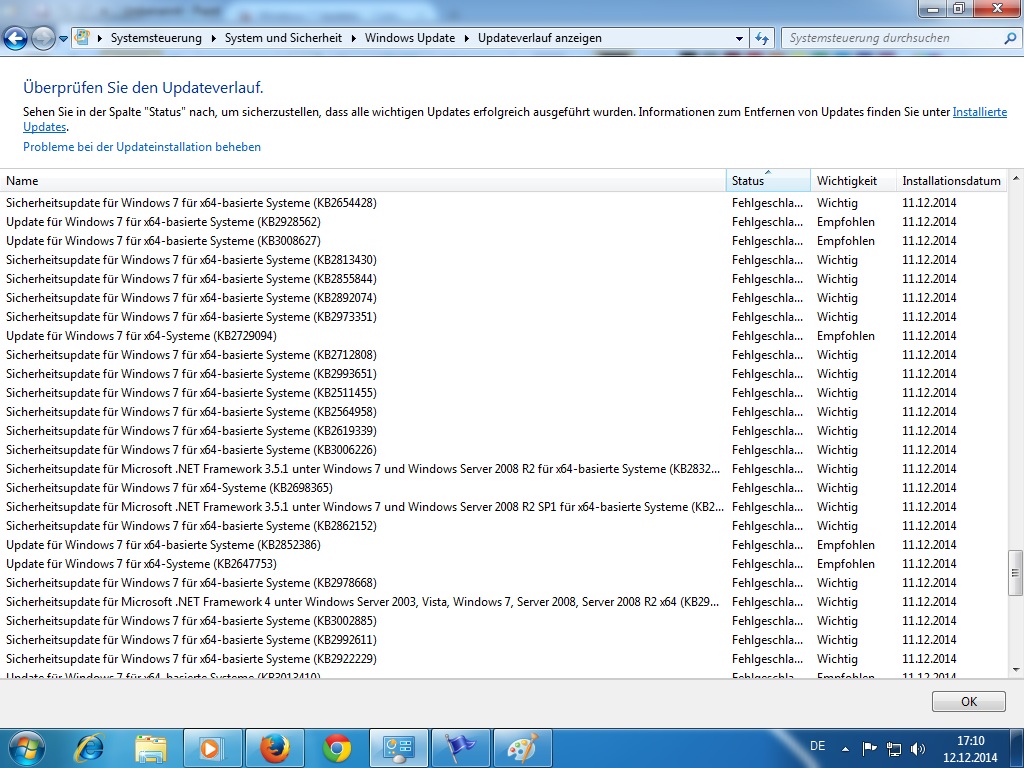The height and width of the screenshot is (768, 1024).
Task: Select update KB2855844 row
Action: pyautogui.click(x=504, y=279)
